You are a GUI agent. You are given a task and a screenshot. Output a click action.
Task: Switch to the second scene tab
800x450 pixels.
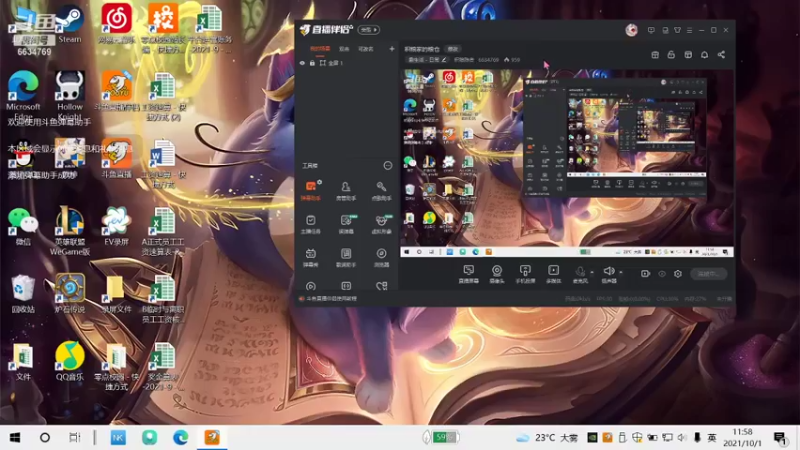(x=344, y=49)
